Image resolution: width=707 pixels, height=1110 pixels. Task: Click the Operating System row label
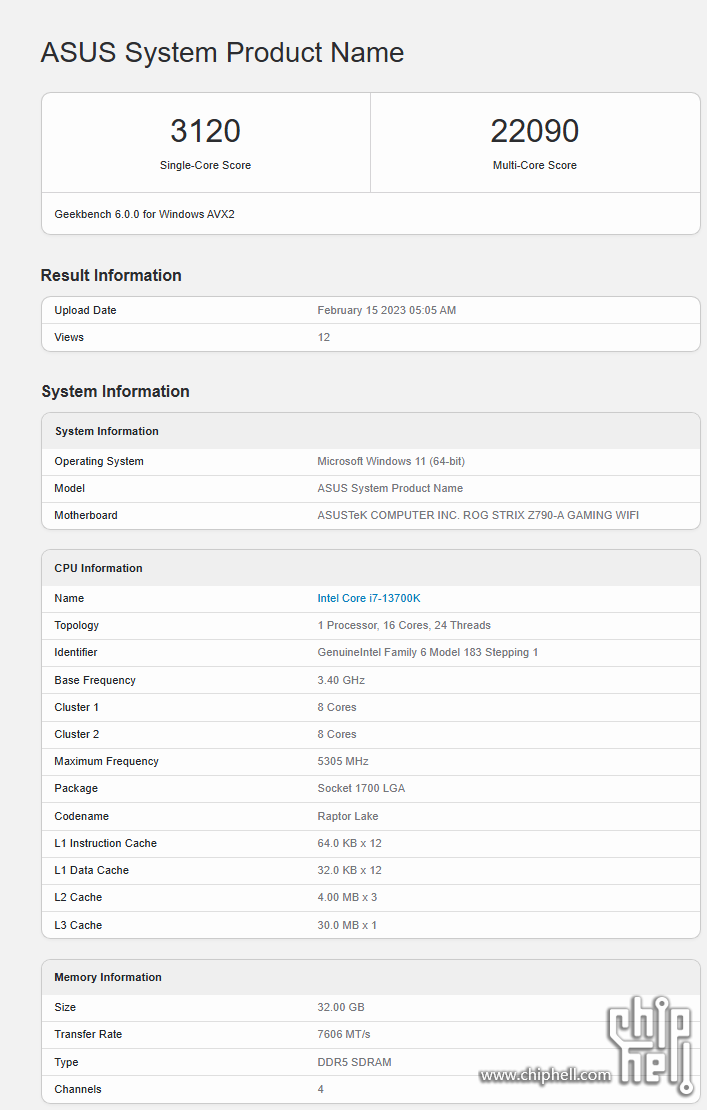coord(98,462)
